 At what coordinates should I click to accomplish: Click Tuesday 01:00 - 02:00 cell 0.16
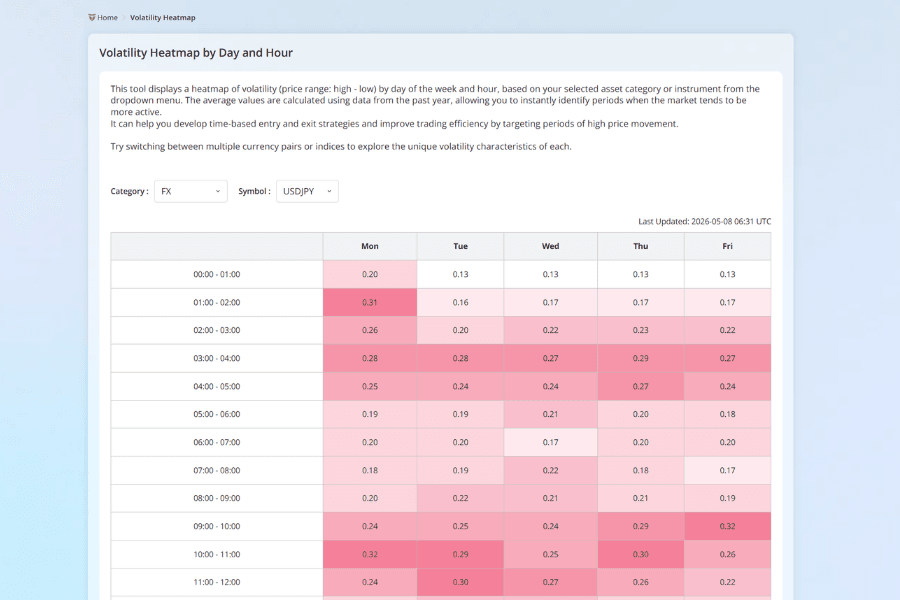[460, 303]
